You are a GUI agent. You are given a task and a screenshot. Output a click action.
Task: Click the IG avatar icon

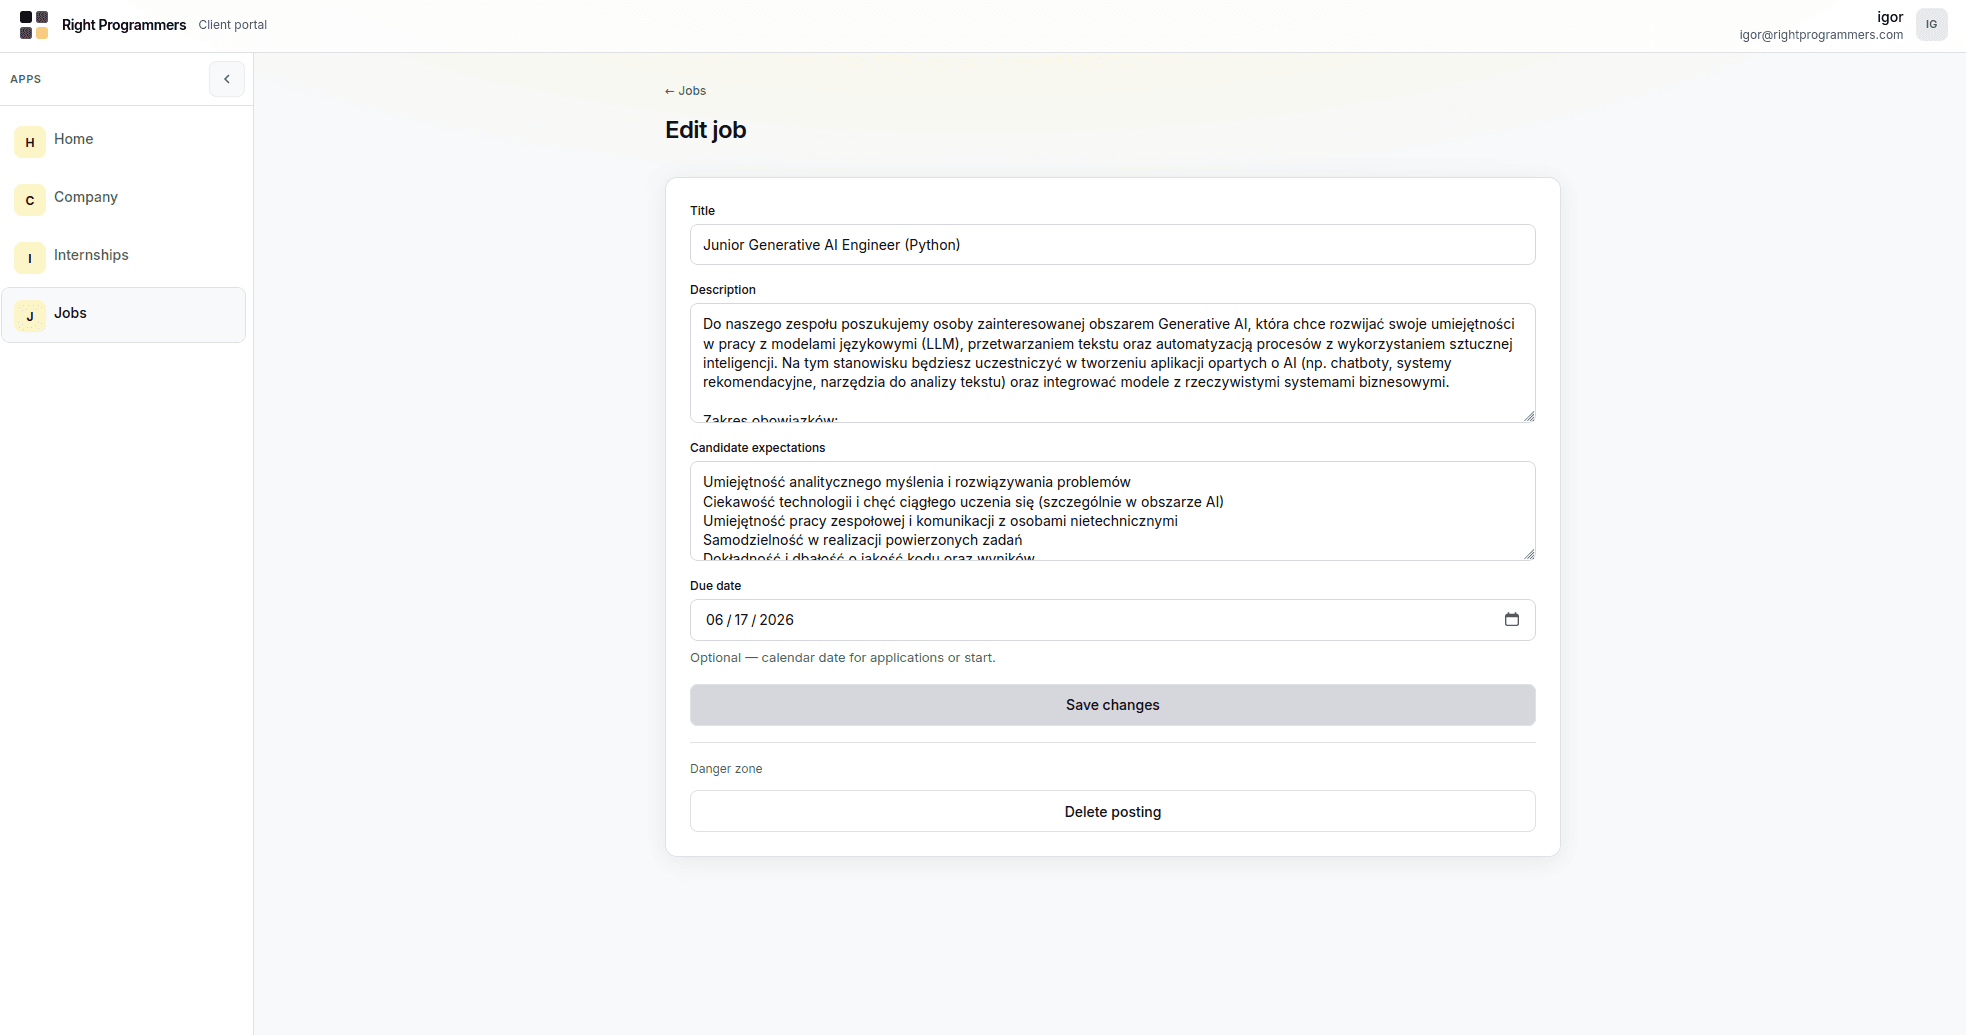click(1932, 24)
